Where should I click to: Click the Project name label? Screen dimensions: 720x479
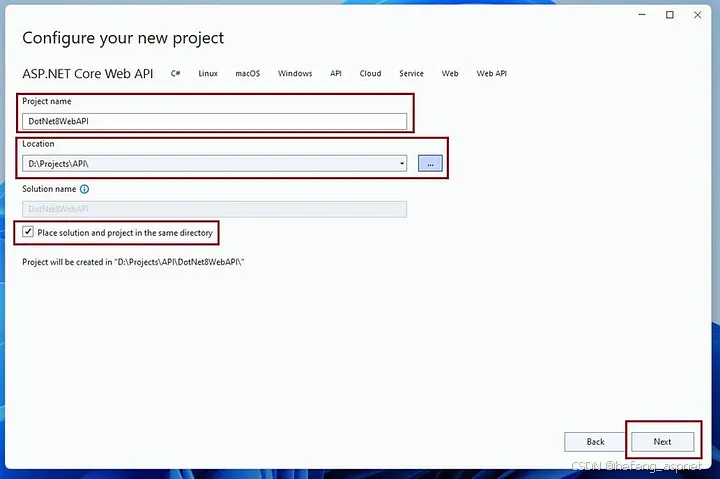click(x=47, y=101)
